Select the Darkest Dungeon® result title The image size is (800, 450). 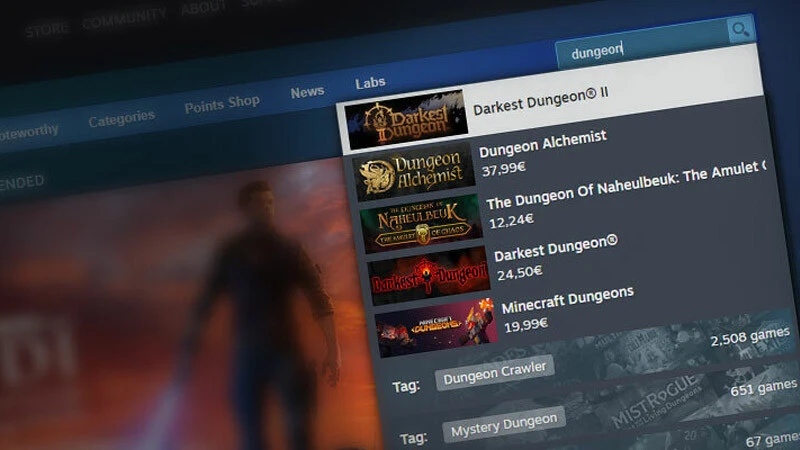(556, 248)
